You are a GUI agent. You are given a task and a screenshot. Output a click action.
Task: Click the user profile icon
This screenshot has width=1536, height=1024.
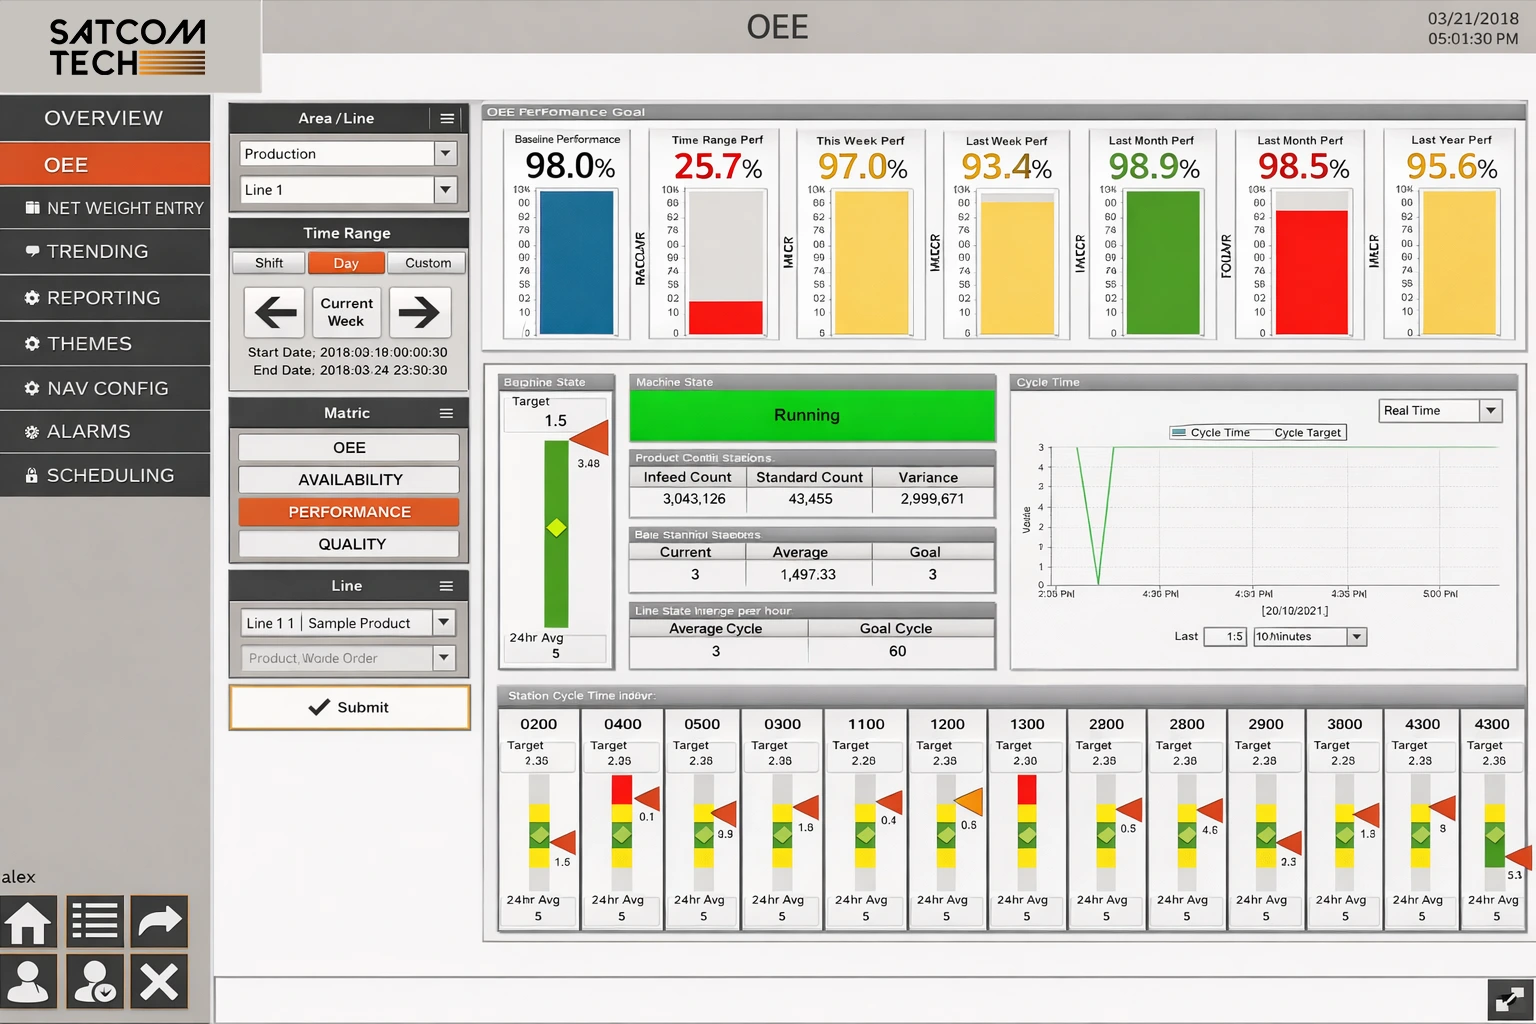pos(29,980)
